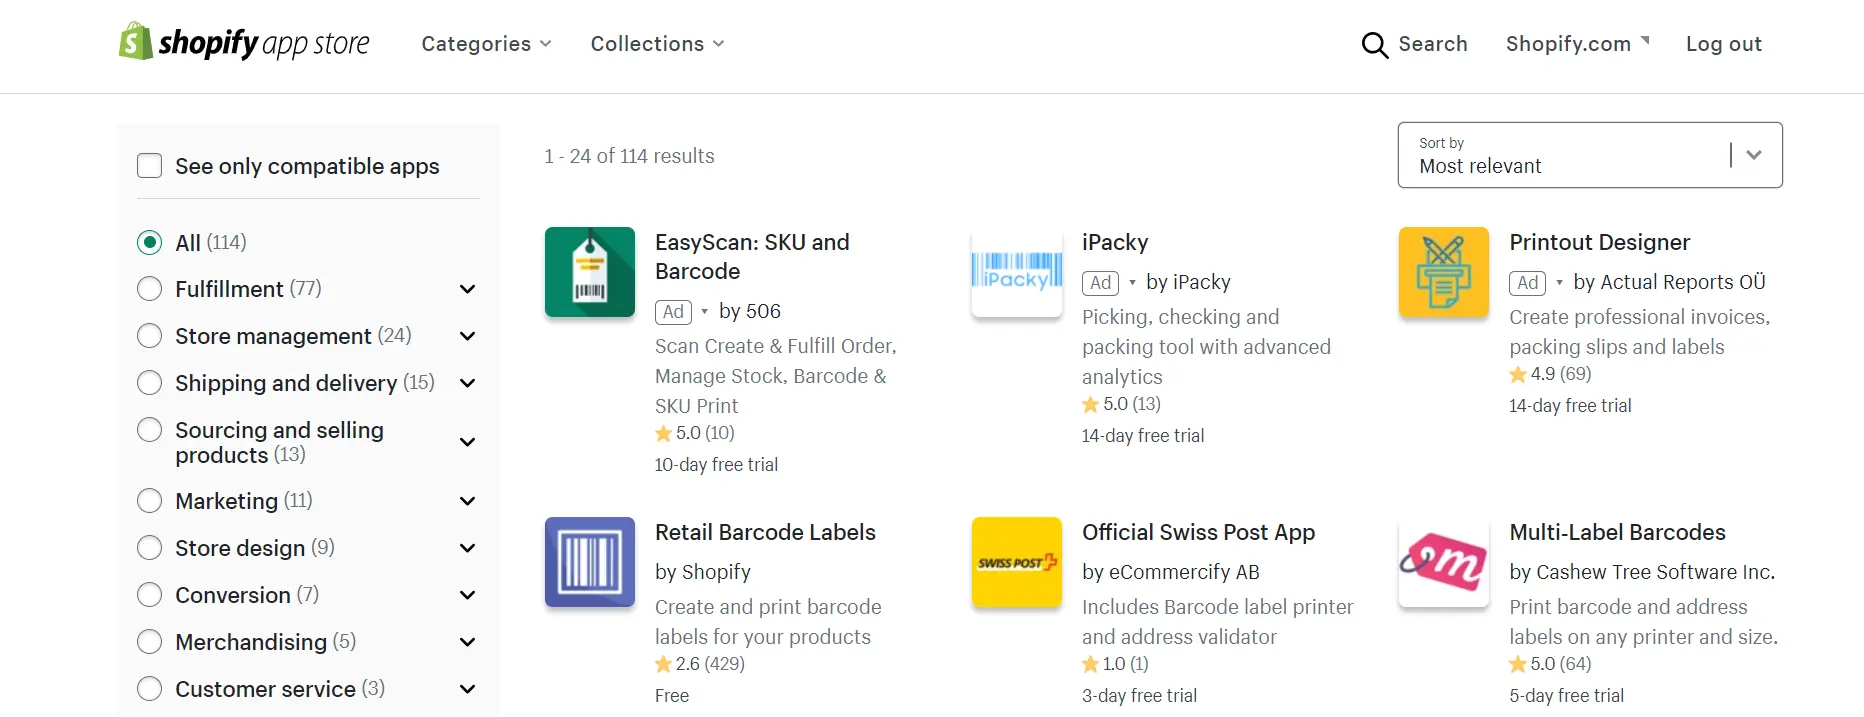Enable See only compatible apps checkbox
The height and width of the screenshot is (717, 1864).
coord(150,166)
